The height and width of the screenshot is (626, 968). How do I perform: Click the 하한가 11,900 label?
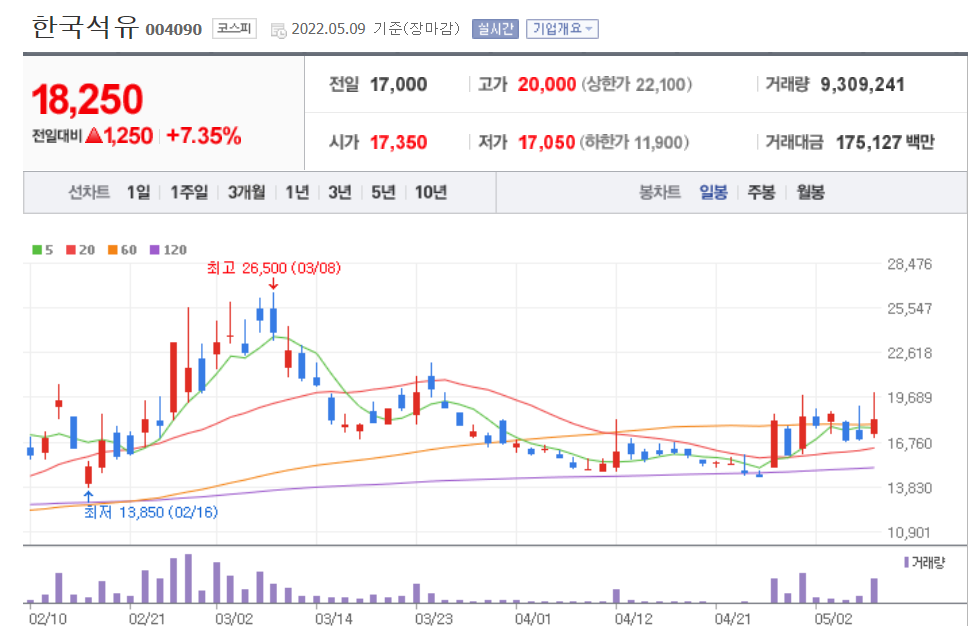[634, 143]
